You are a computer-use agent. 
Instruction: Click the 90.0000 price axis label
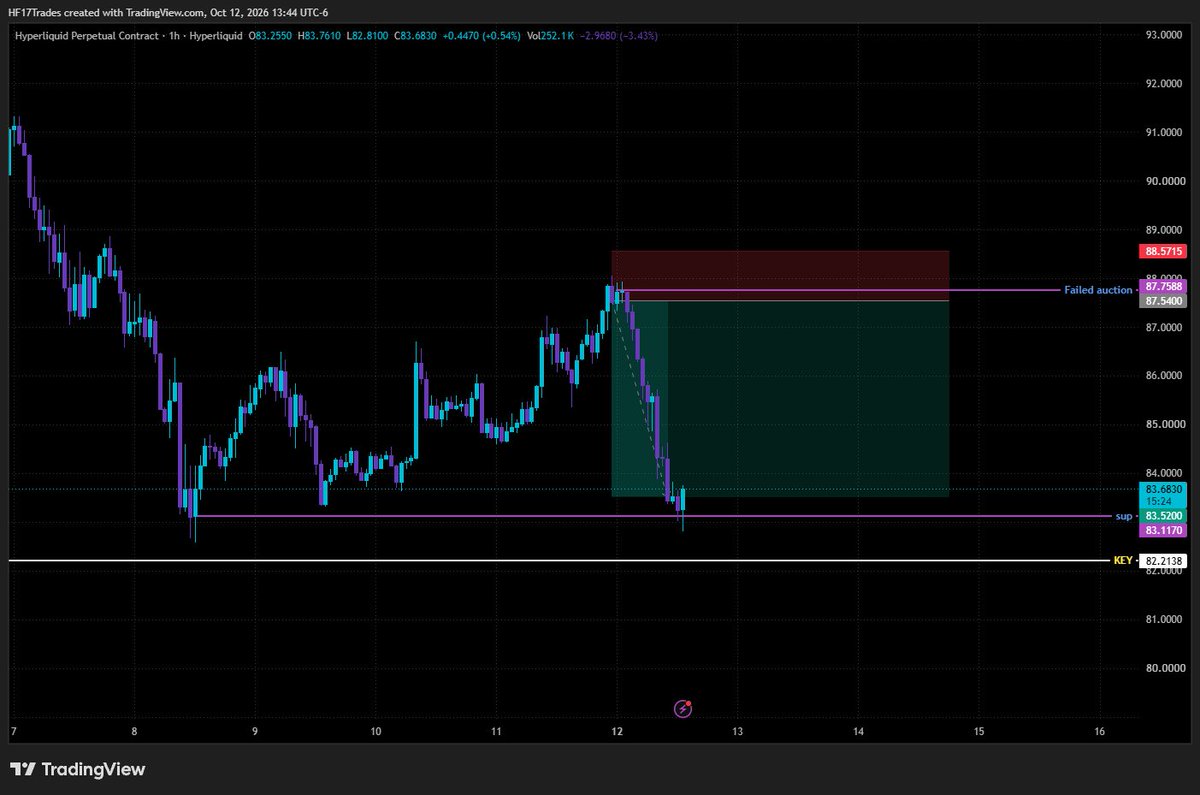pos(1166,181)
